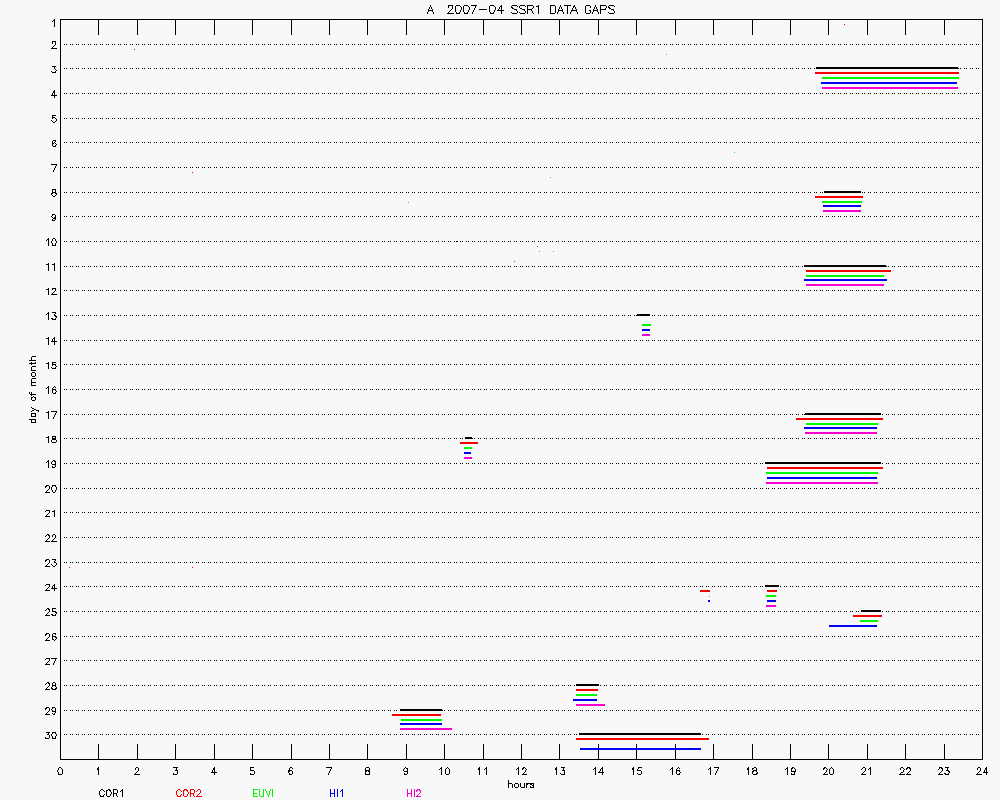Choose the magenta HI2 legend label
Image resolution: width=1000 pixels, height=800 pixels.
414,793
